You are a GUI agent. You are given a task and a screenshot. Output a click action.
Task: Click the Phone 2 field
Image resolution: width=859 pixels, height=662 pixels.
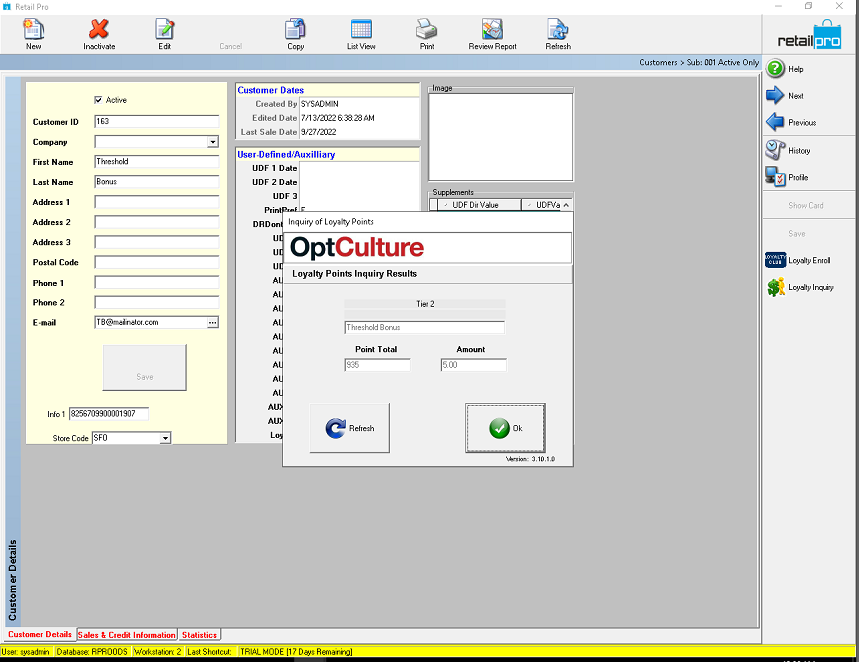157,302
